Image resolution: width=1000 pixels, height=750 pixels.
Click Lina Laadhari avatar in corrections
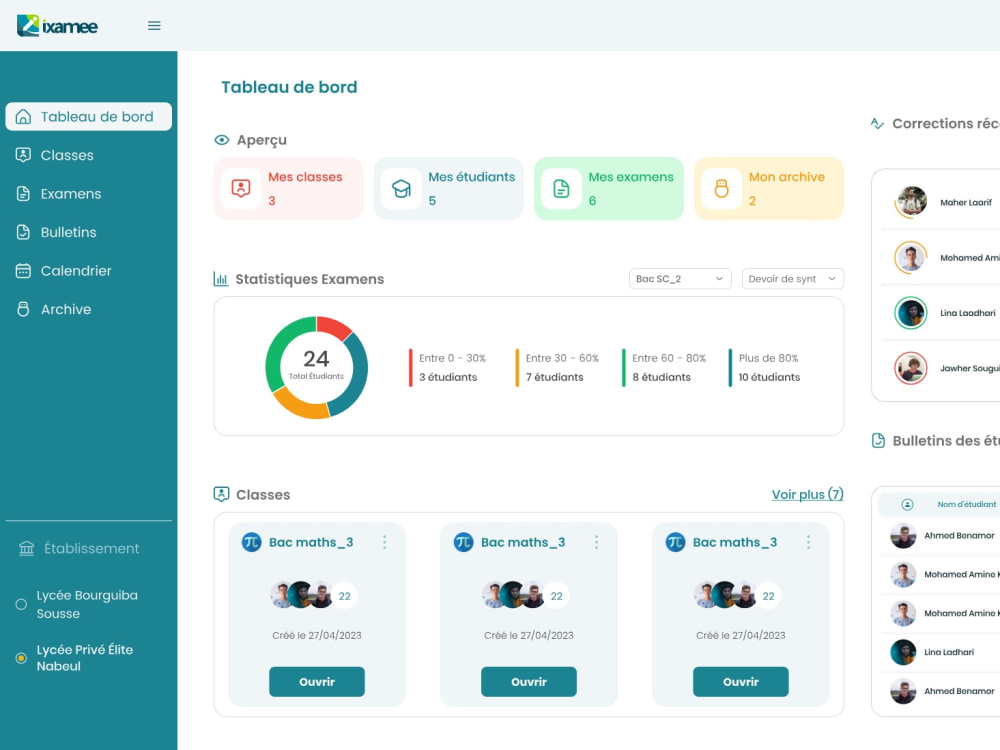pos(911,313)
